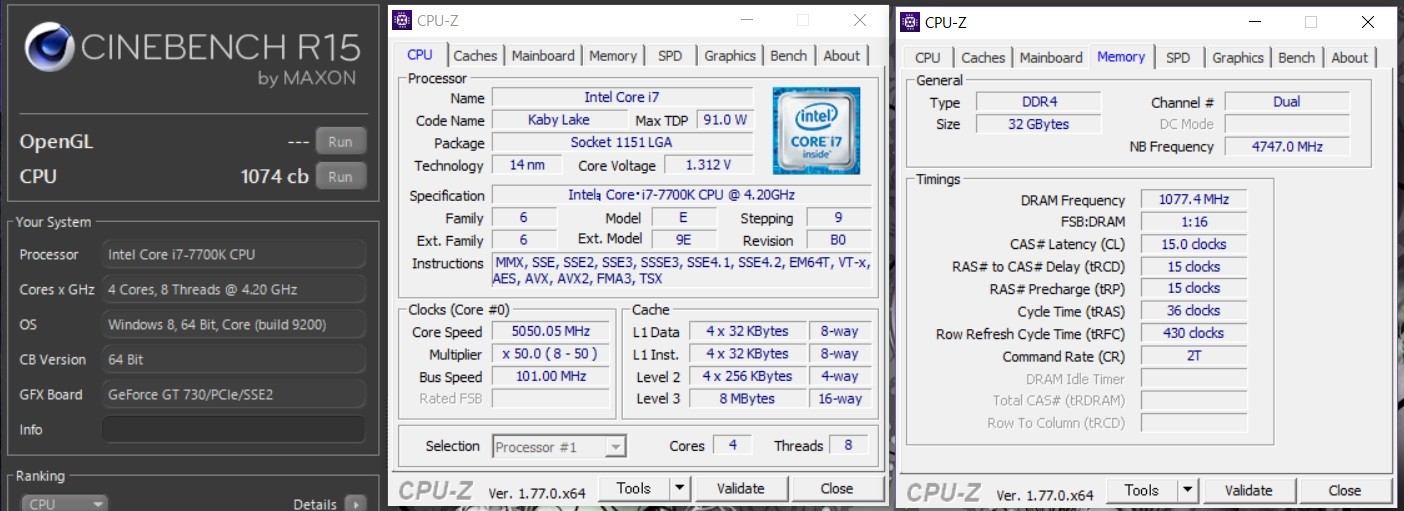Screen dimensions: 1404x511
Task: Click the Intel Core i7 badge image
Action: [x=815, y=129]
